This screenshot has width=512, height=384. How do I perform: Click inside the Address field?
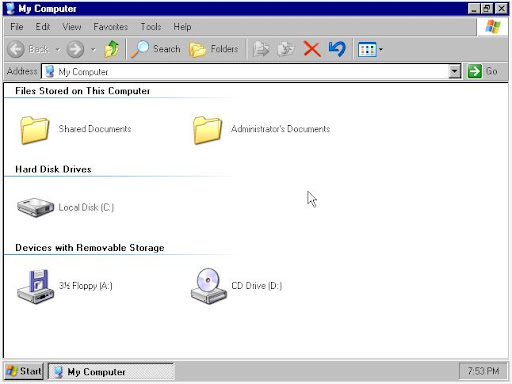click(x=251, y=71)
